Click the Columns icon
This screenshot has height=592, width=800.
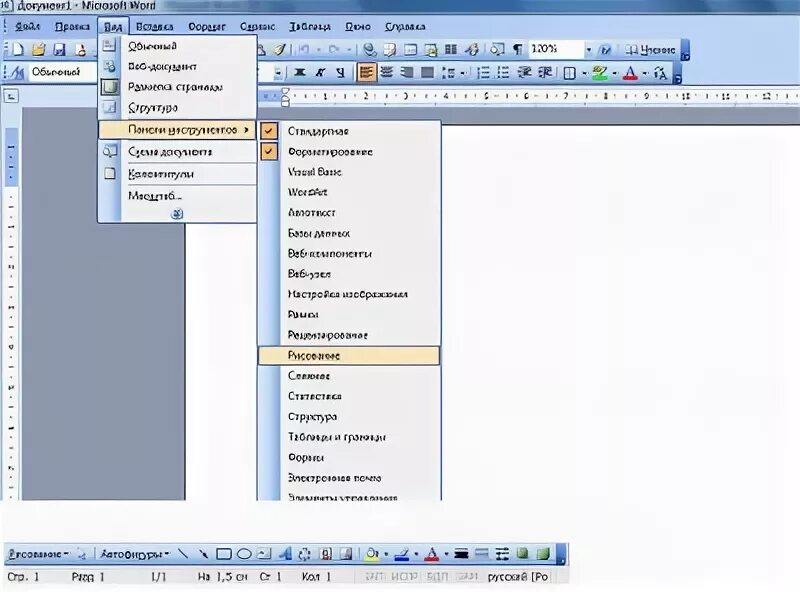(451, 50)
